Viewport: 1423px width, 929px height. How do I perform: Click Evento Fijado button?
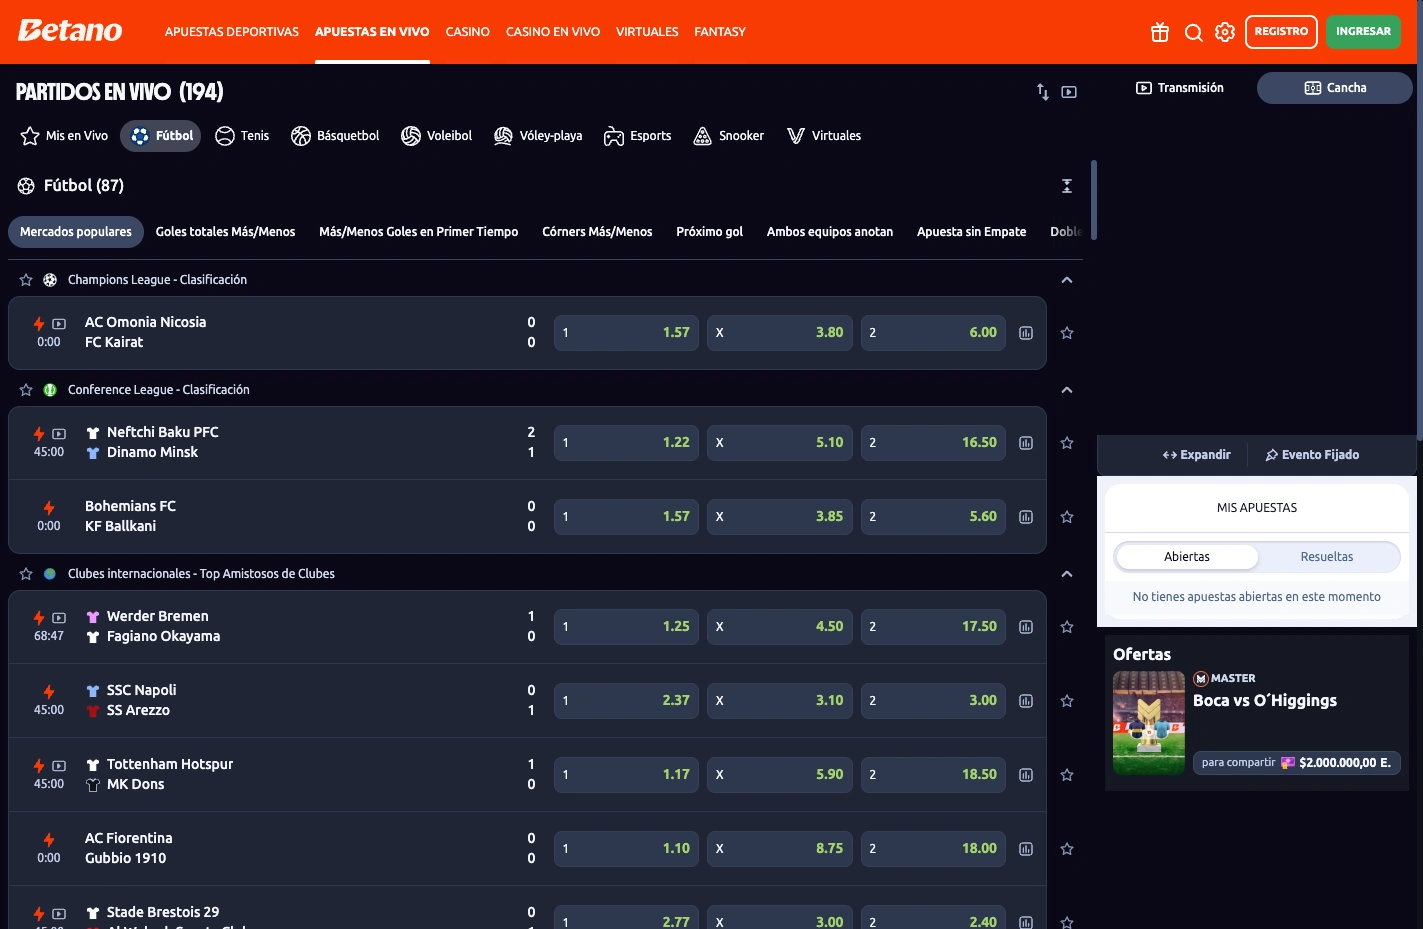1312,455
